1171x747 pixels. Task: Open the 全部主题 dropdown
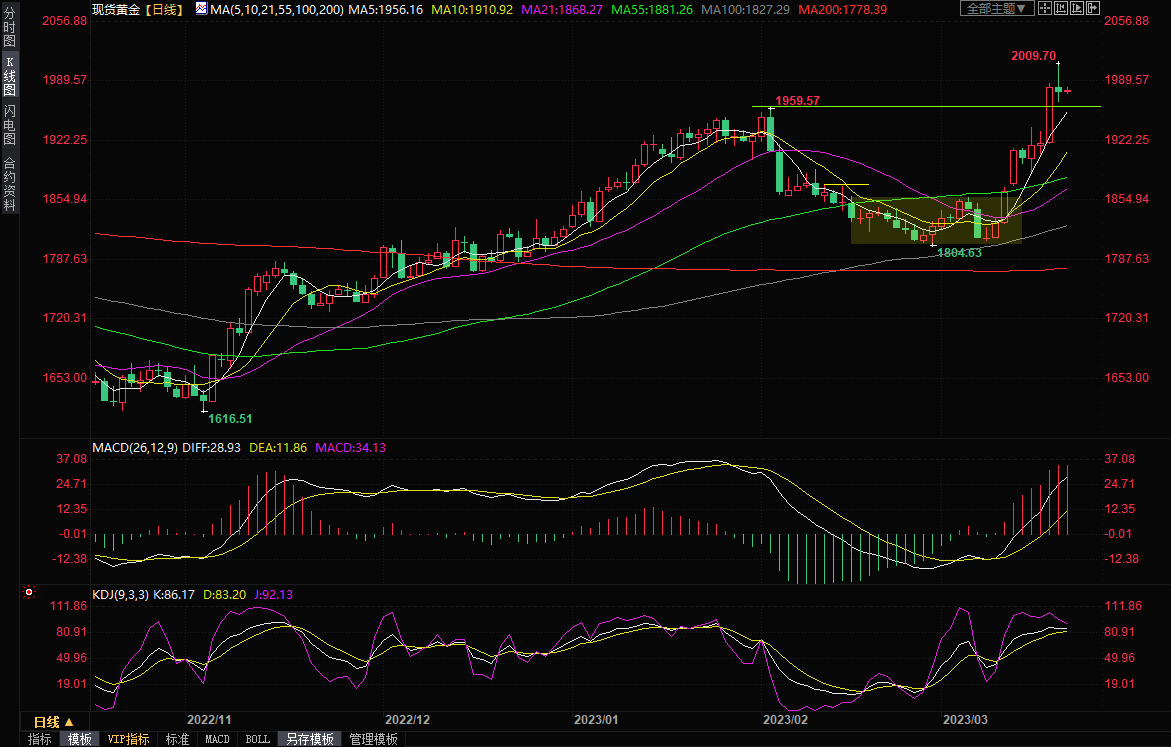(996, 8)
